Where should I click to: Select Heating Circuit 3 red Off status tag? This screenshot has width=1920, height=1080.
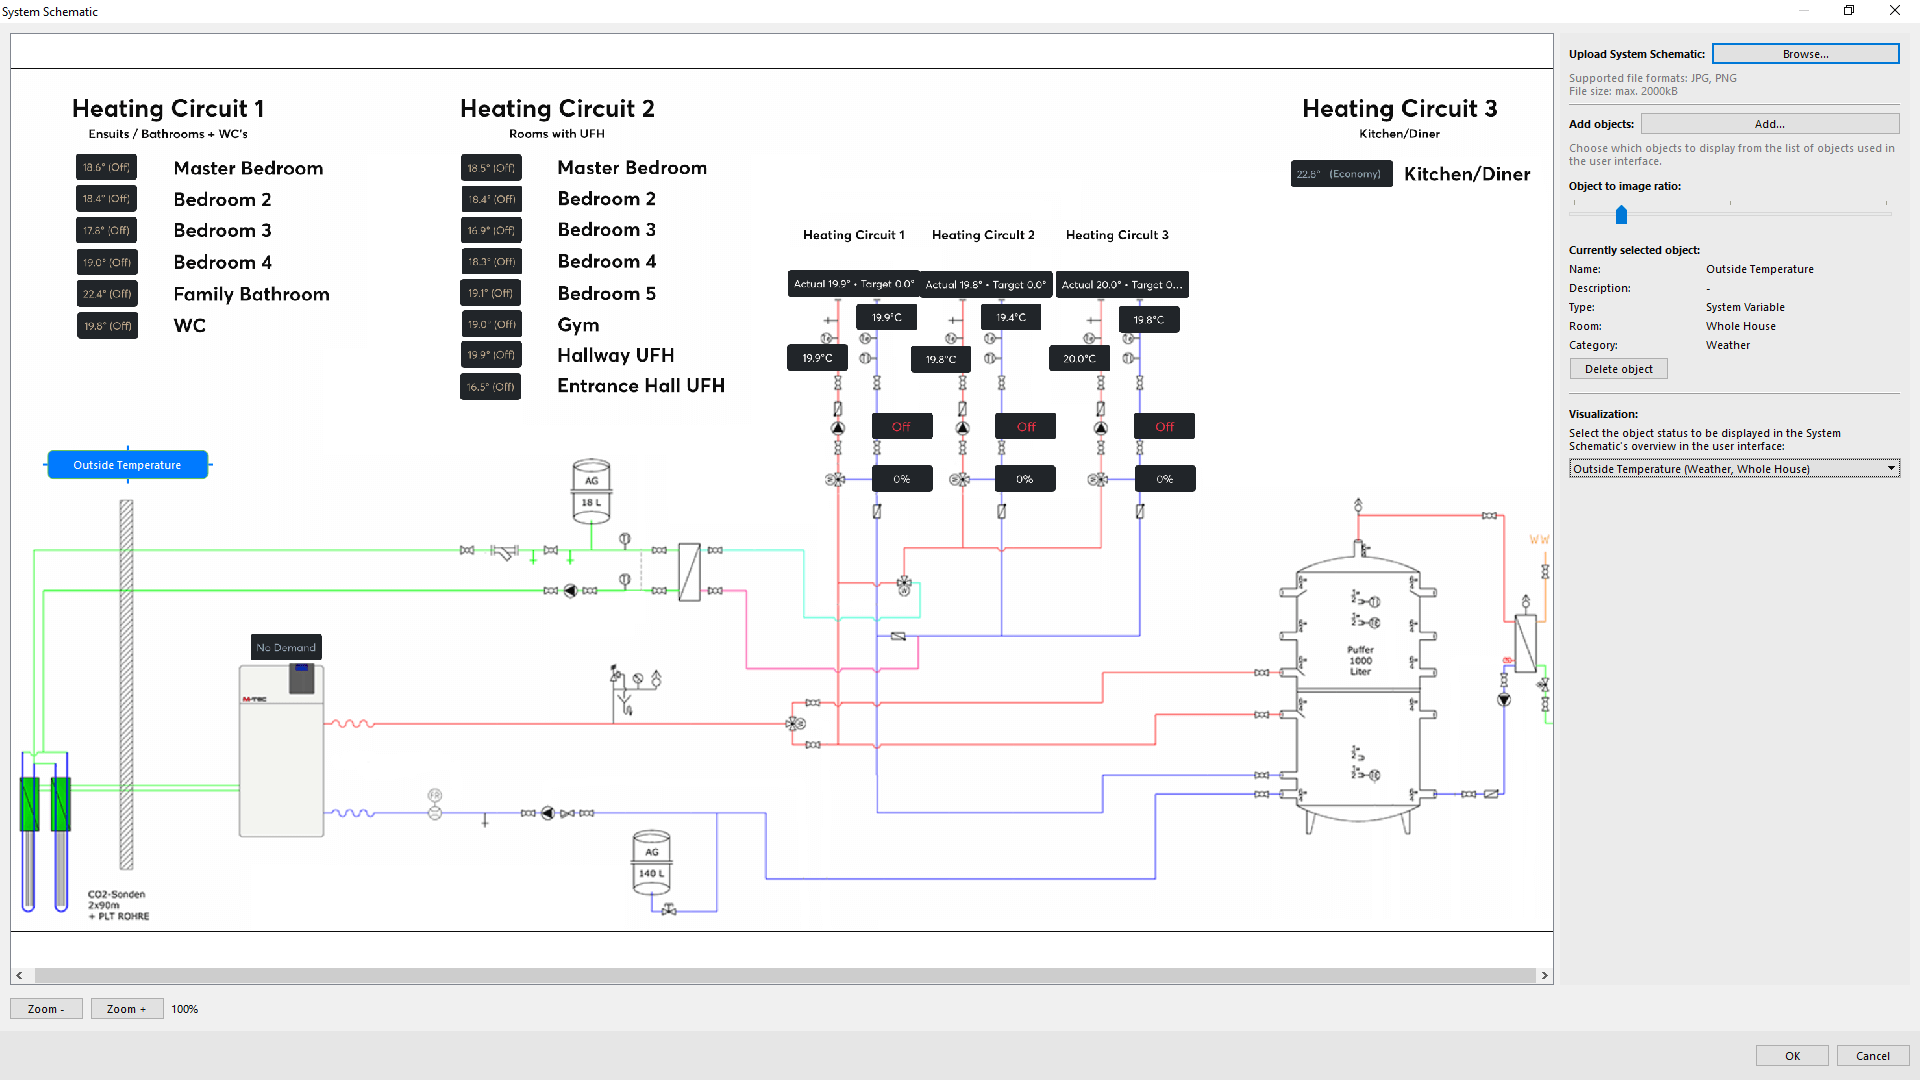[1164, 426]
